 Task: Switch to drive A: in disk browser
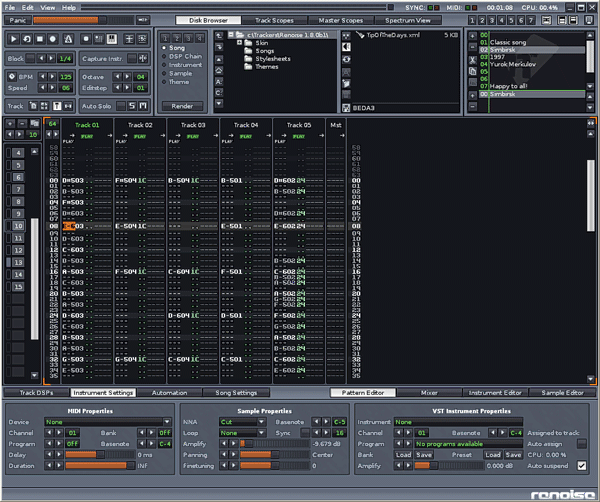click(x=219, y=81)
